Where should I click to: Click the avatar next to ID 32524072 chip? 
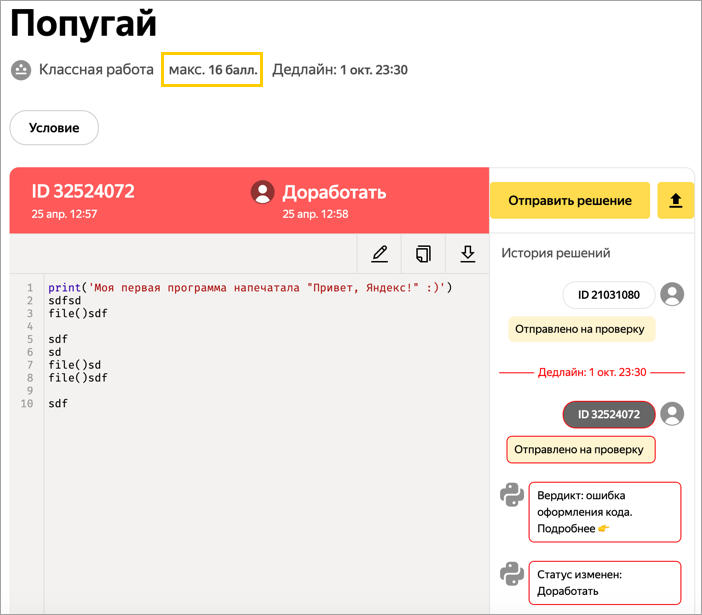(x=673, y=414)
